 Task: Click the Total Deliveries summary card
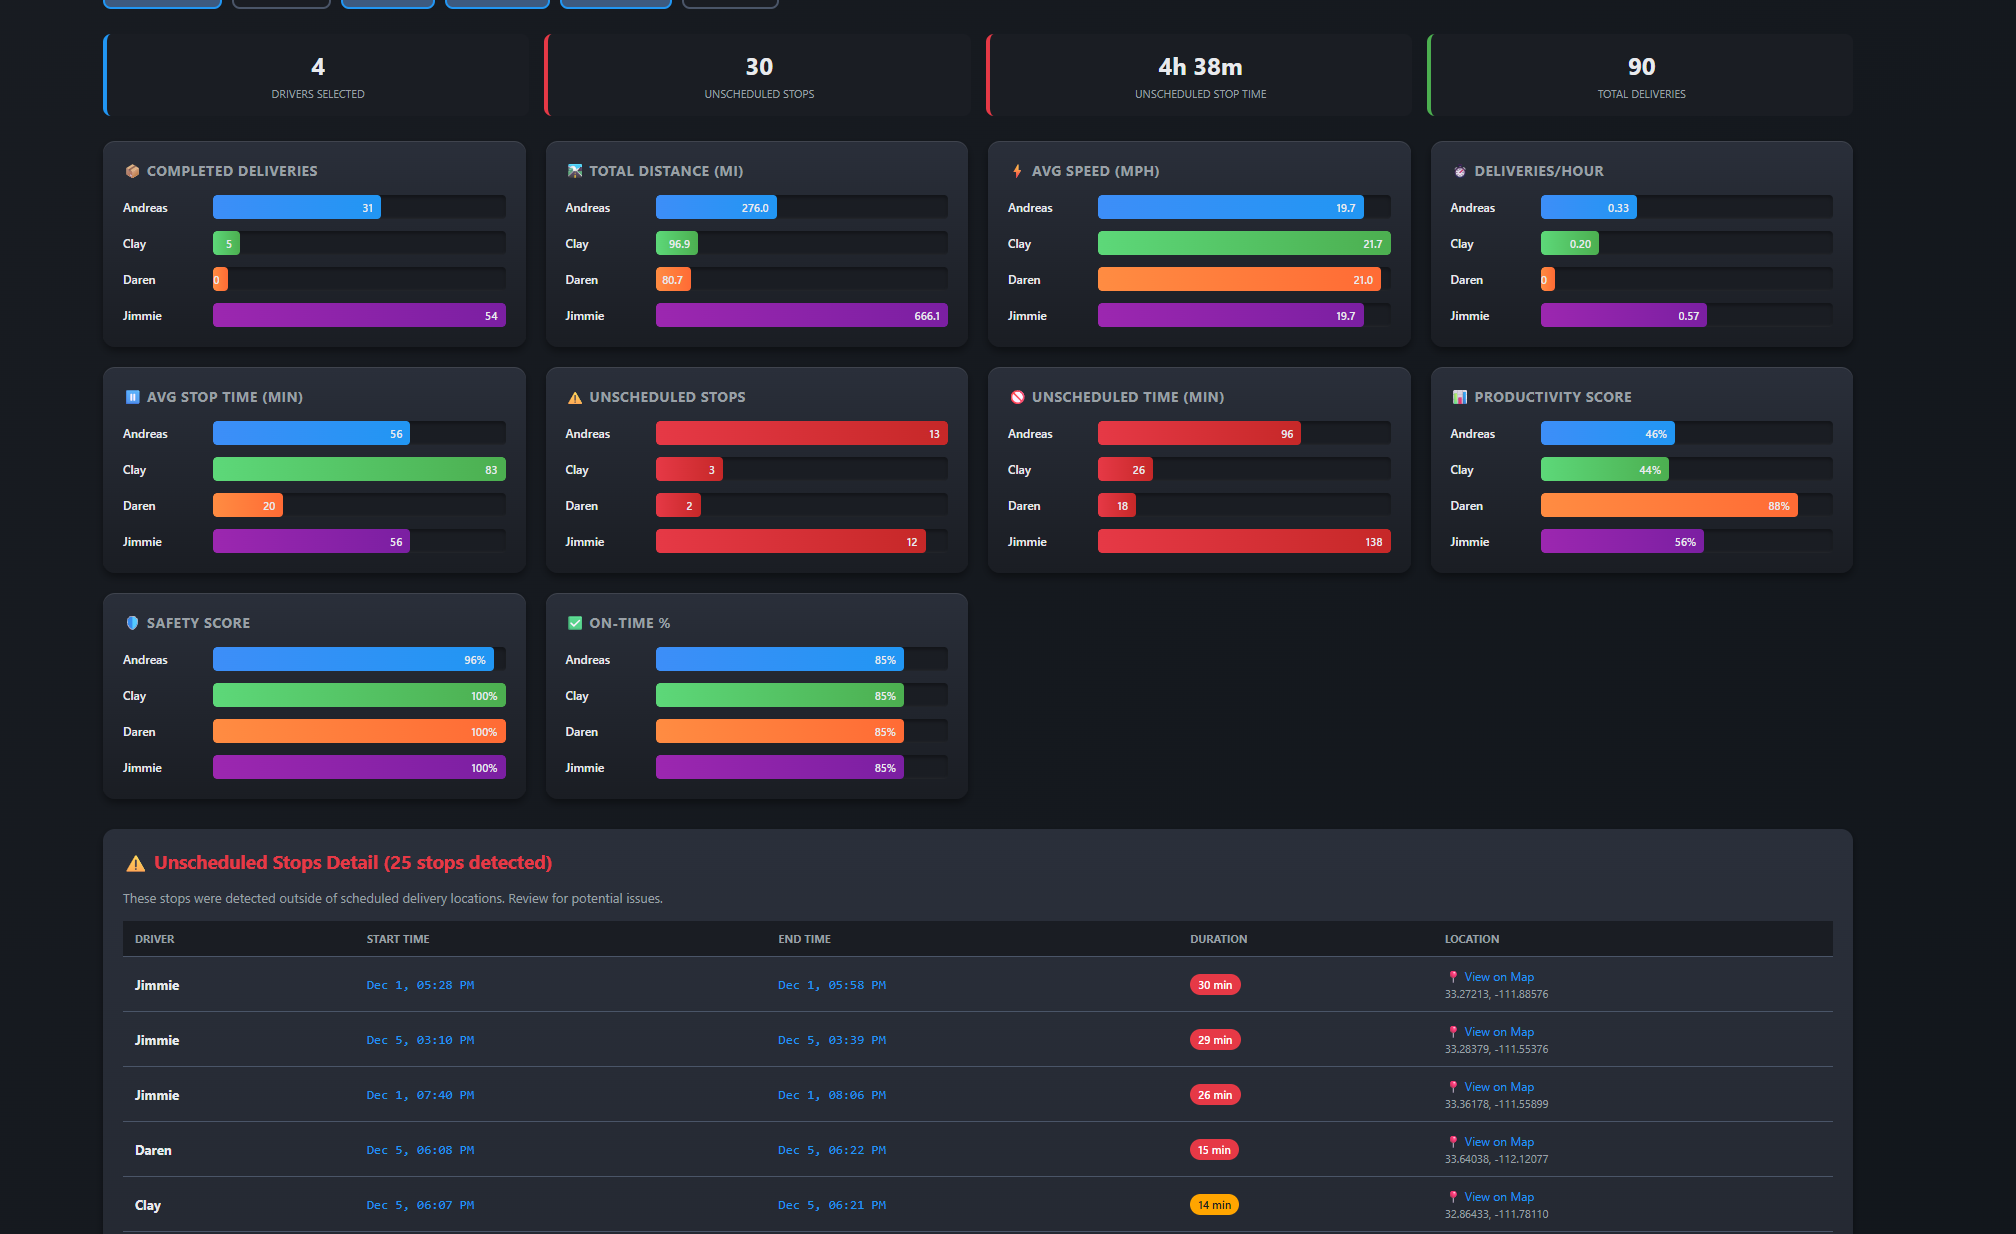click(1640, 76)
